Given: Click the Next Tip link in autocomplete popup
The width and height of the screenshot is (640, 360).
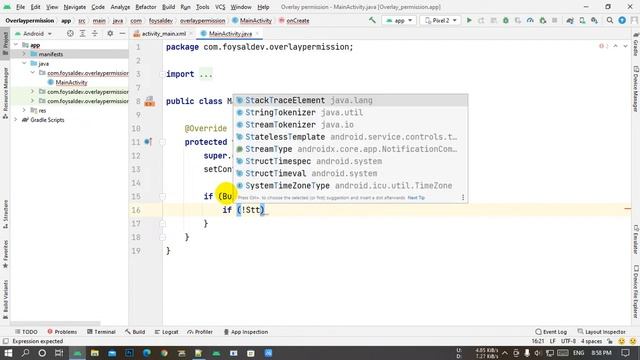Looking at the screenshot, I should (416, 198).
